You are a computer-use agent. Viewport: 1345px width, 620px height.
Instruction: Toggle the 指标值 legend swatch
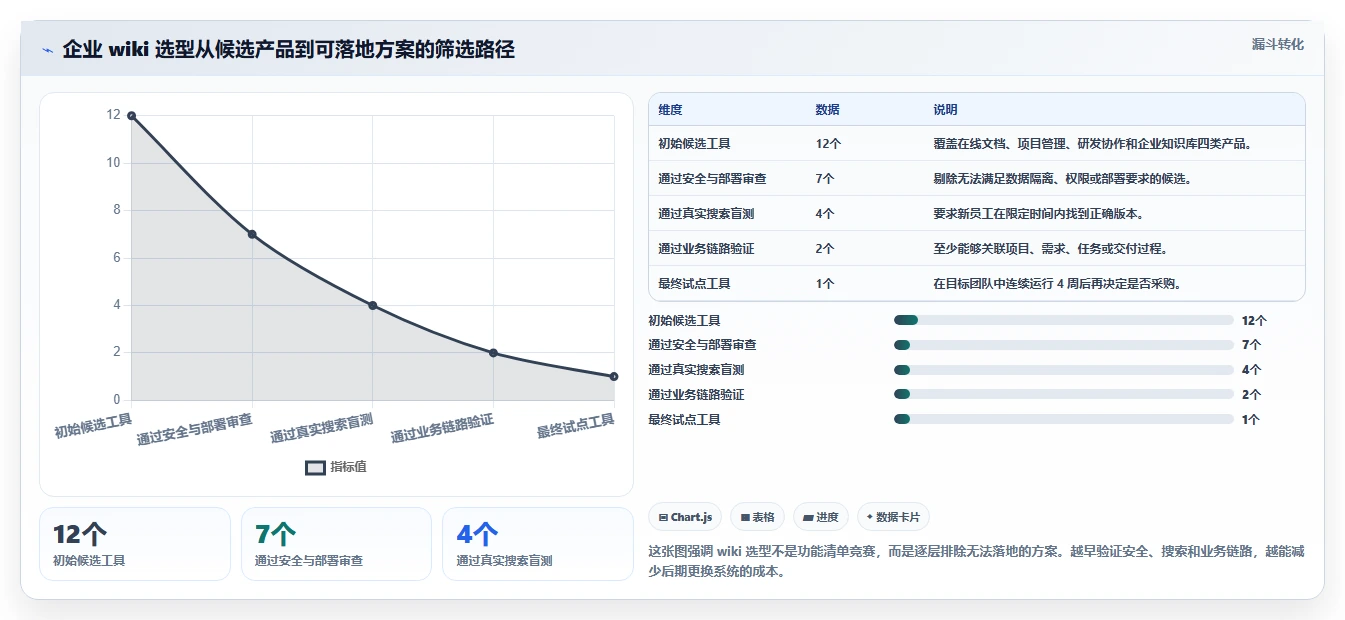click(x=315, y=467)
